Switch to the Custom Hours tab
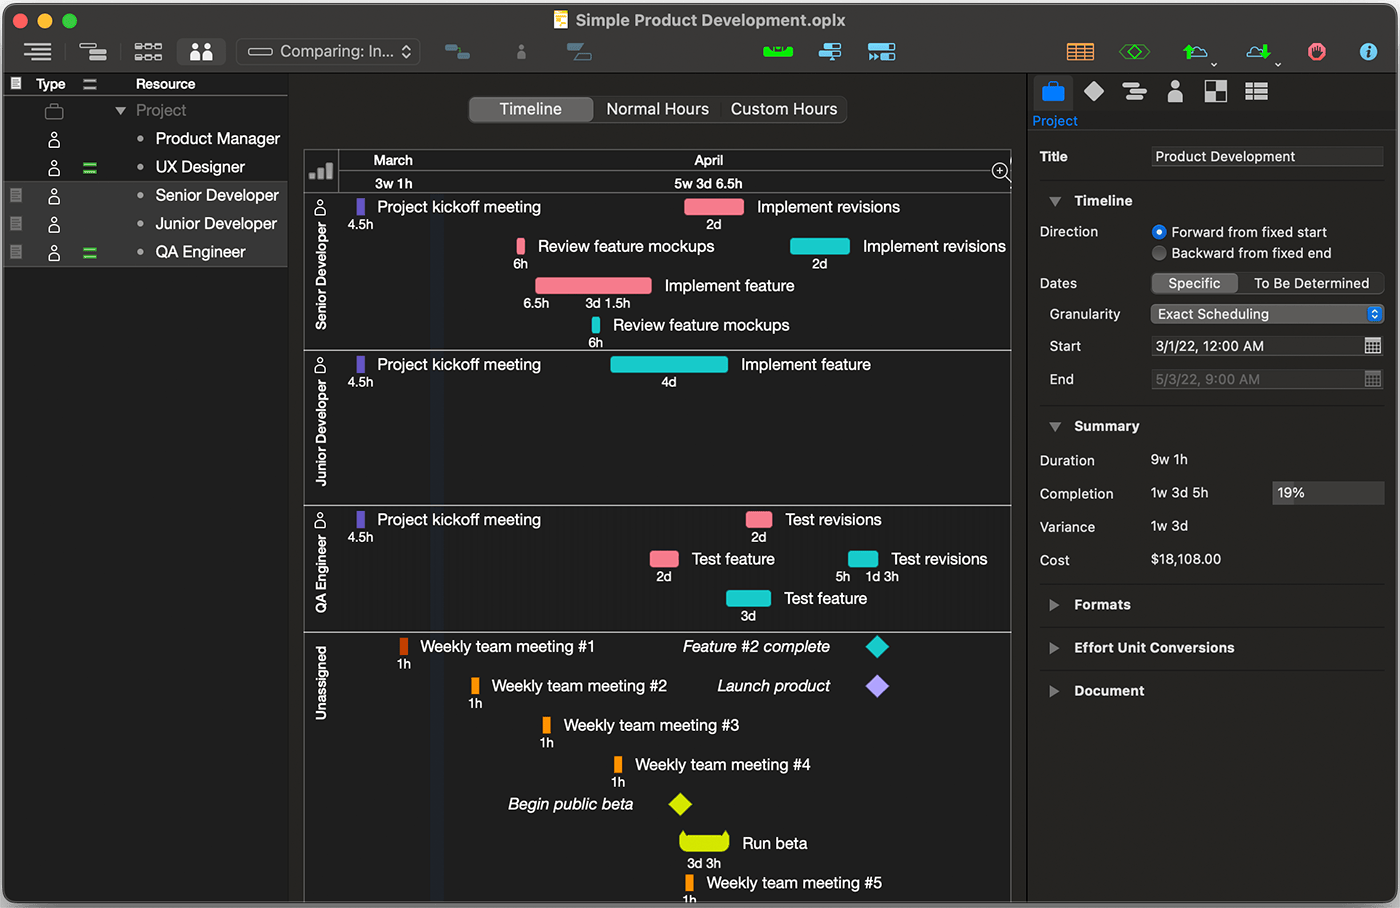 (784, 109)
